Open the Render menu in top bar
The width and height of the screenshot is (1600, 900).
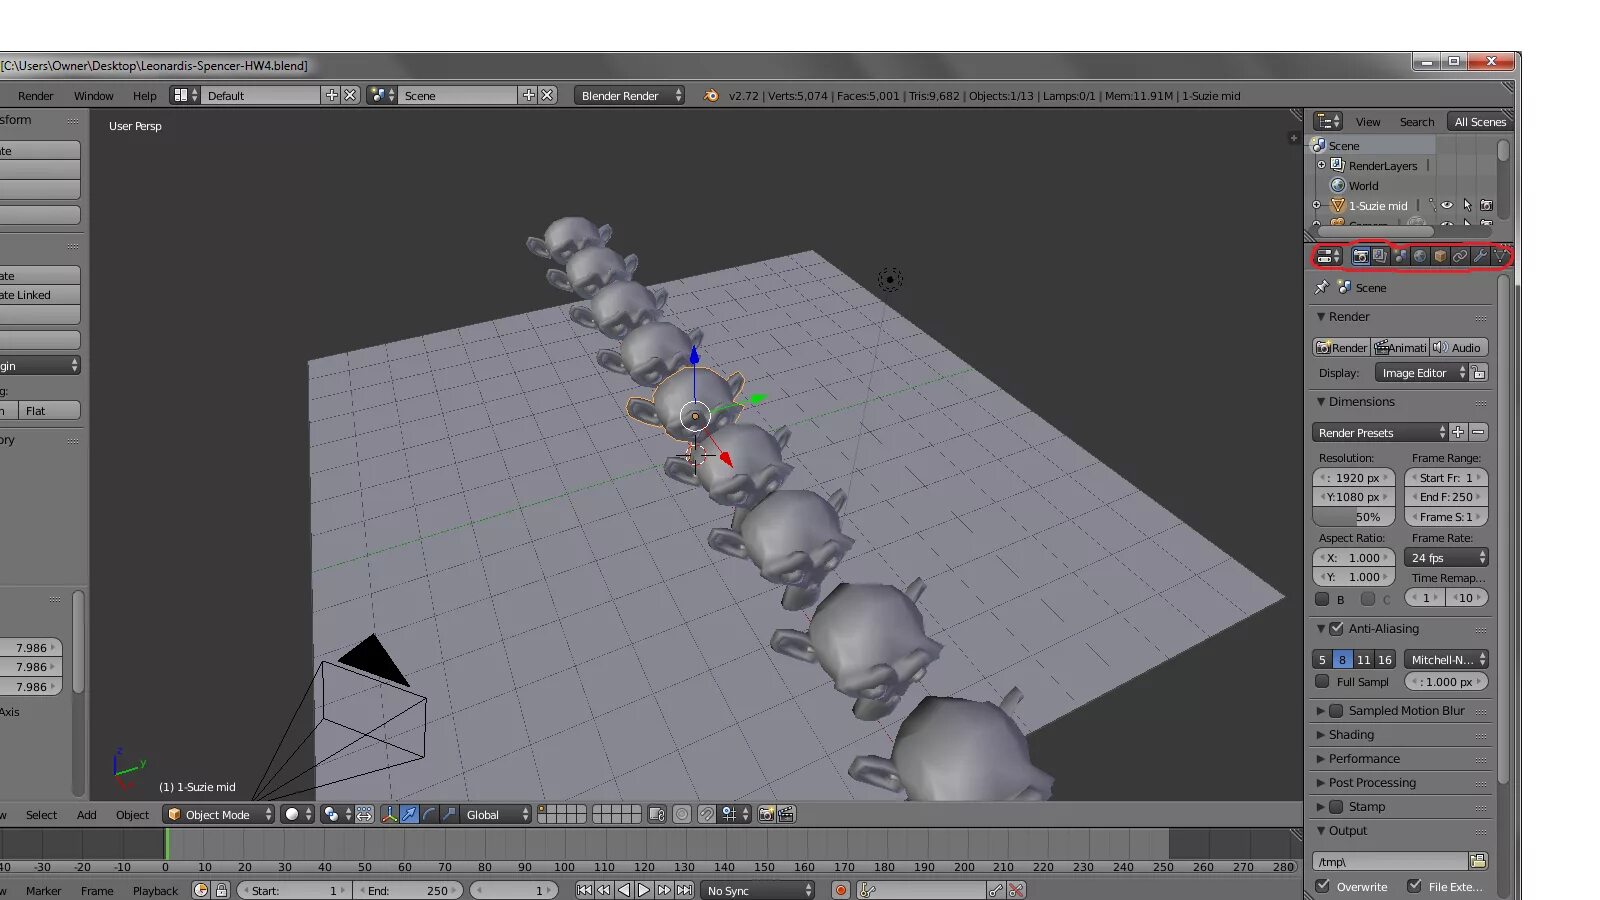click(36, 96)
